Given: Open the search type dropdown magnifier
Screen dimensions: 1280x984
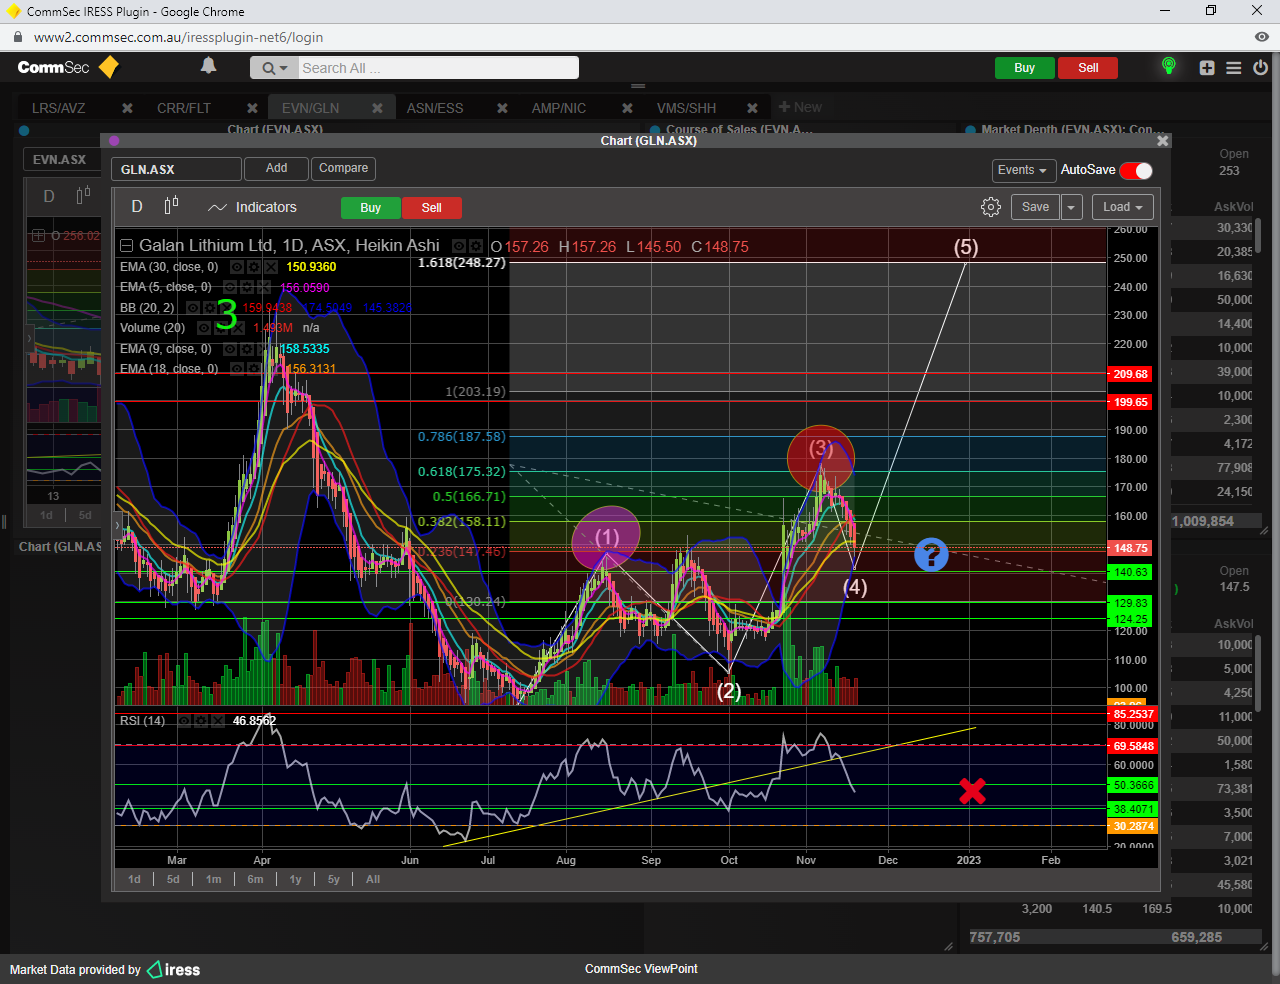Looking at the screenshot, I should [x=274, y=68].
